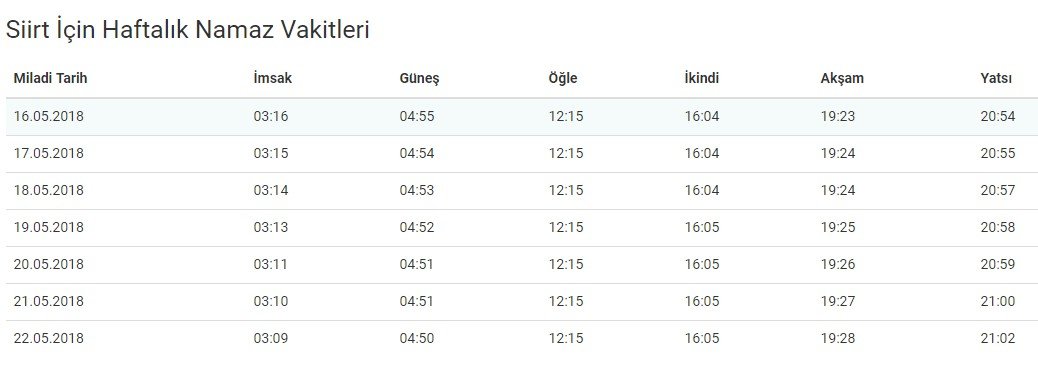Select the Akşam column header
1038x367 pixels.
point(842,78)
